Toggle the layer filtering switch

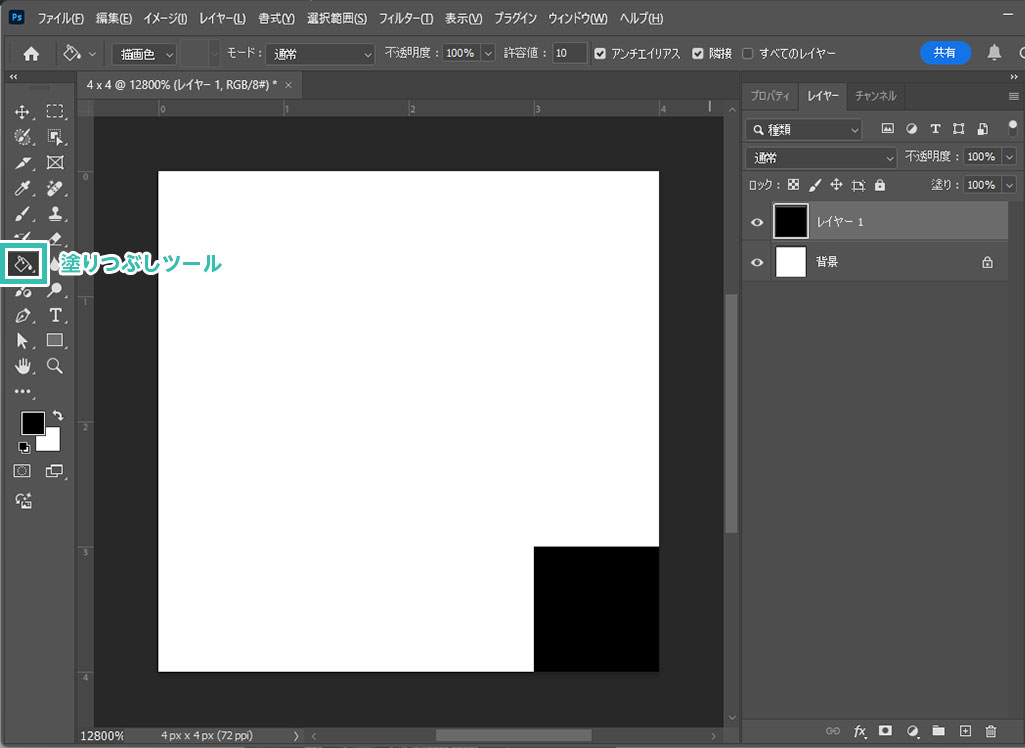click(1013, 129)
